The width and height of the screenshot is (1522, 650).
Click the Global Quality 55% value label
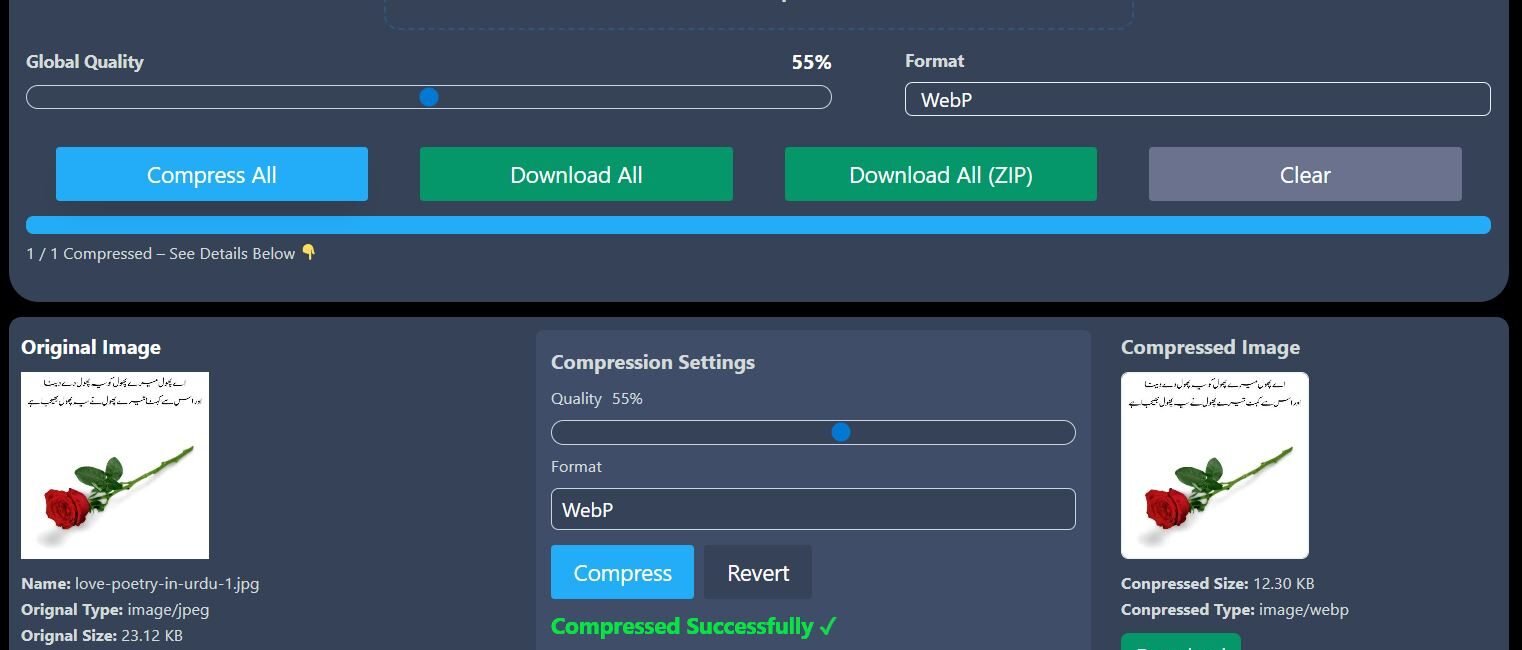click(811, 62)
